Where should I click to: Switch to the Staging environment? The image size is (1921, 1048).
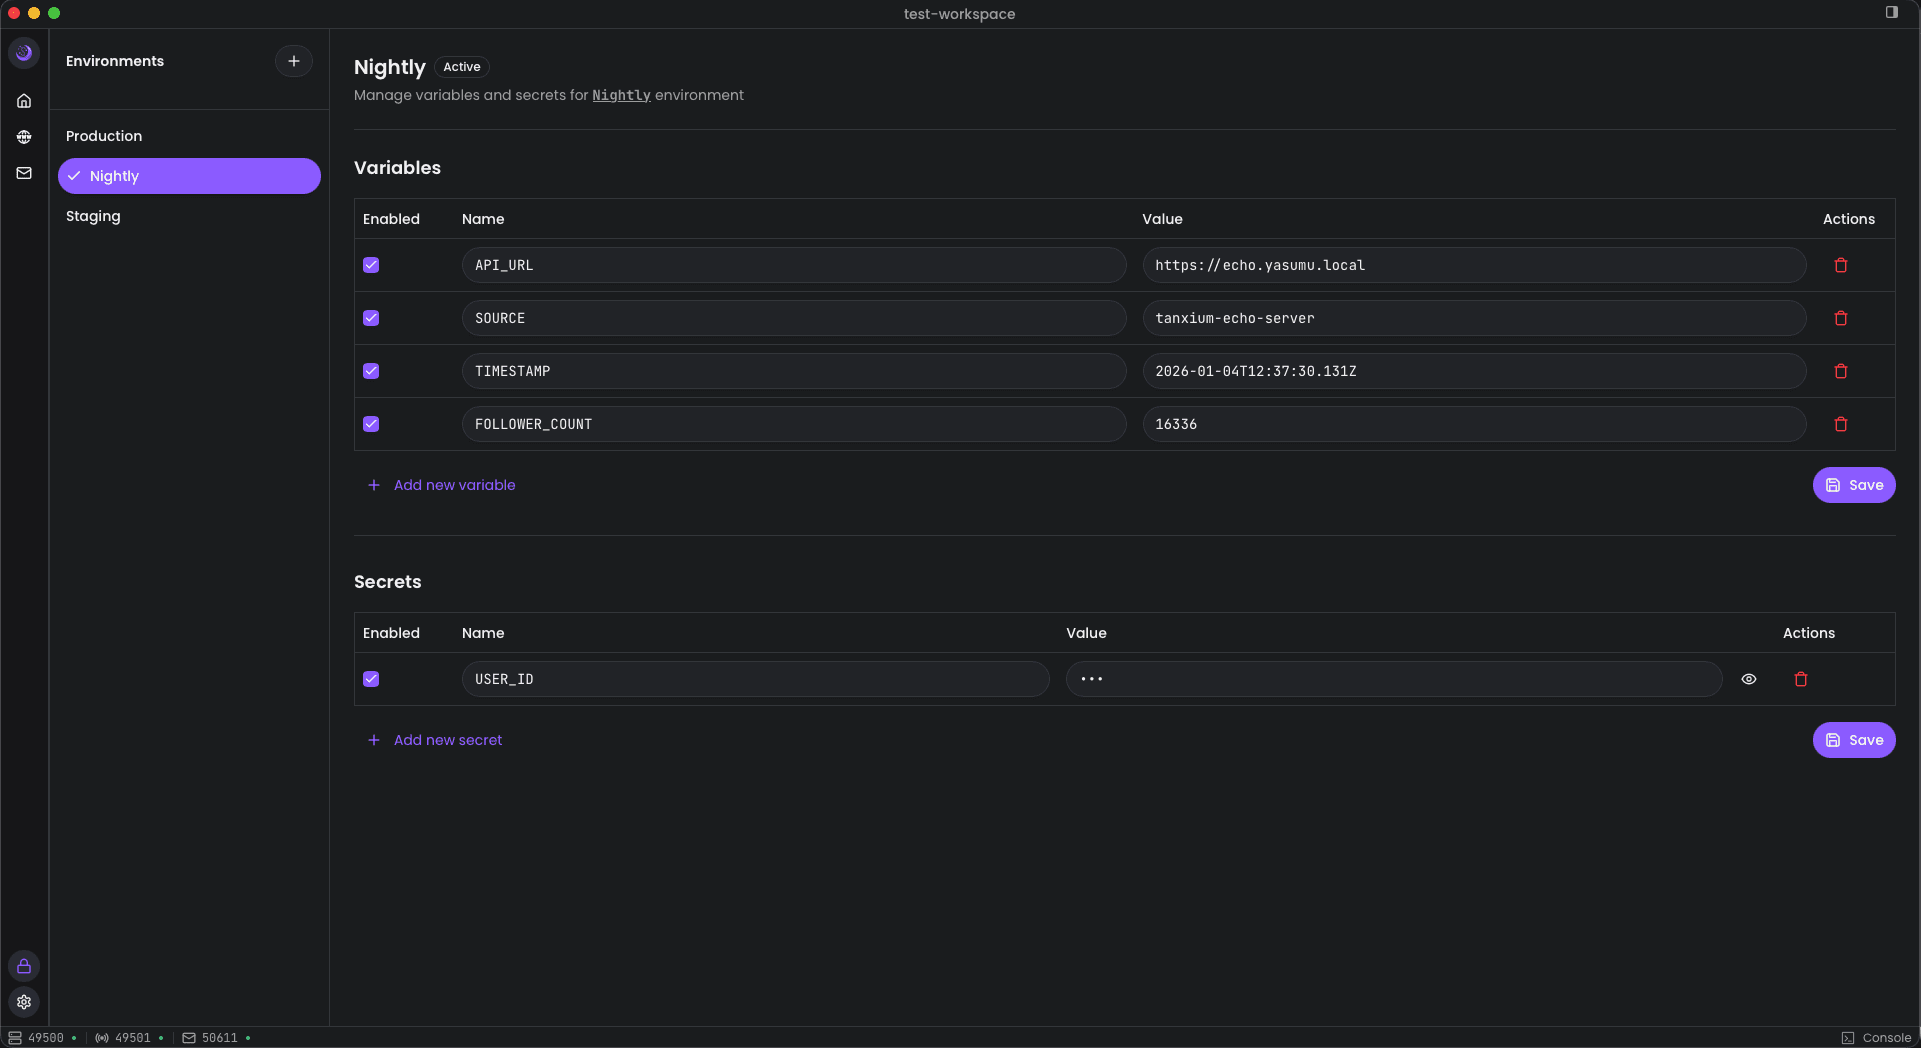click(93, 216)
